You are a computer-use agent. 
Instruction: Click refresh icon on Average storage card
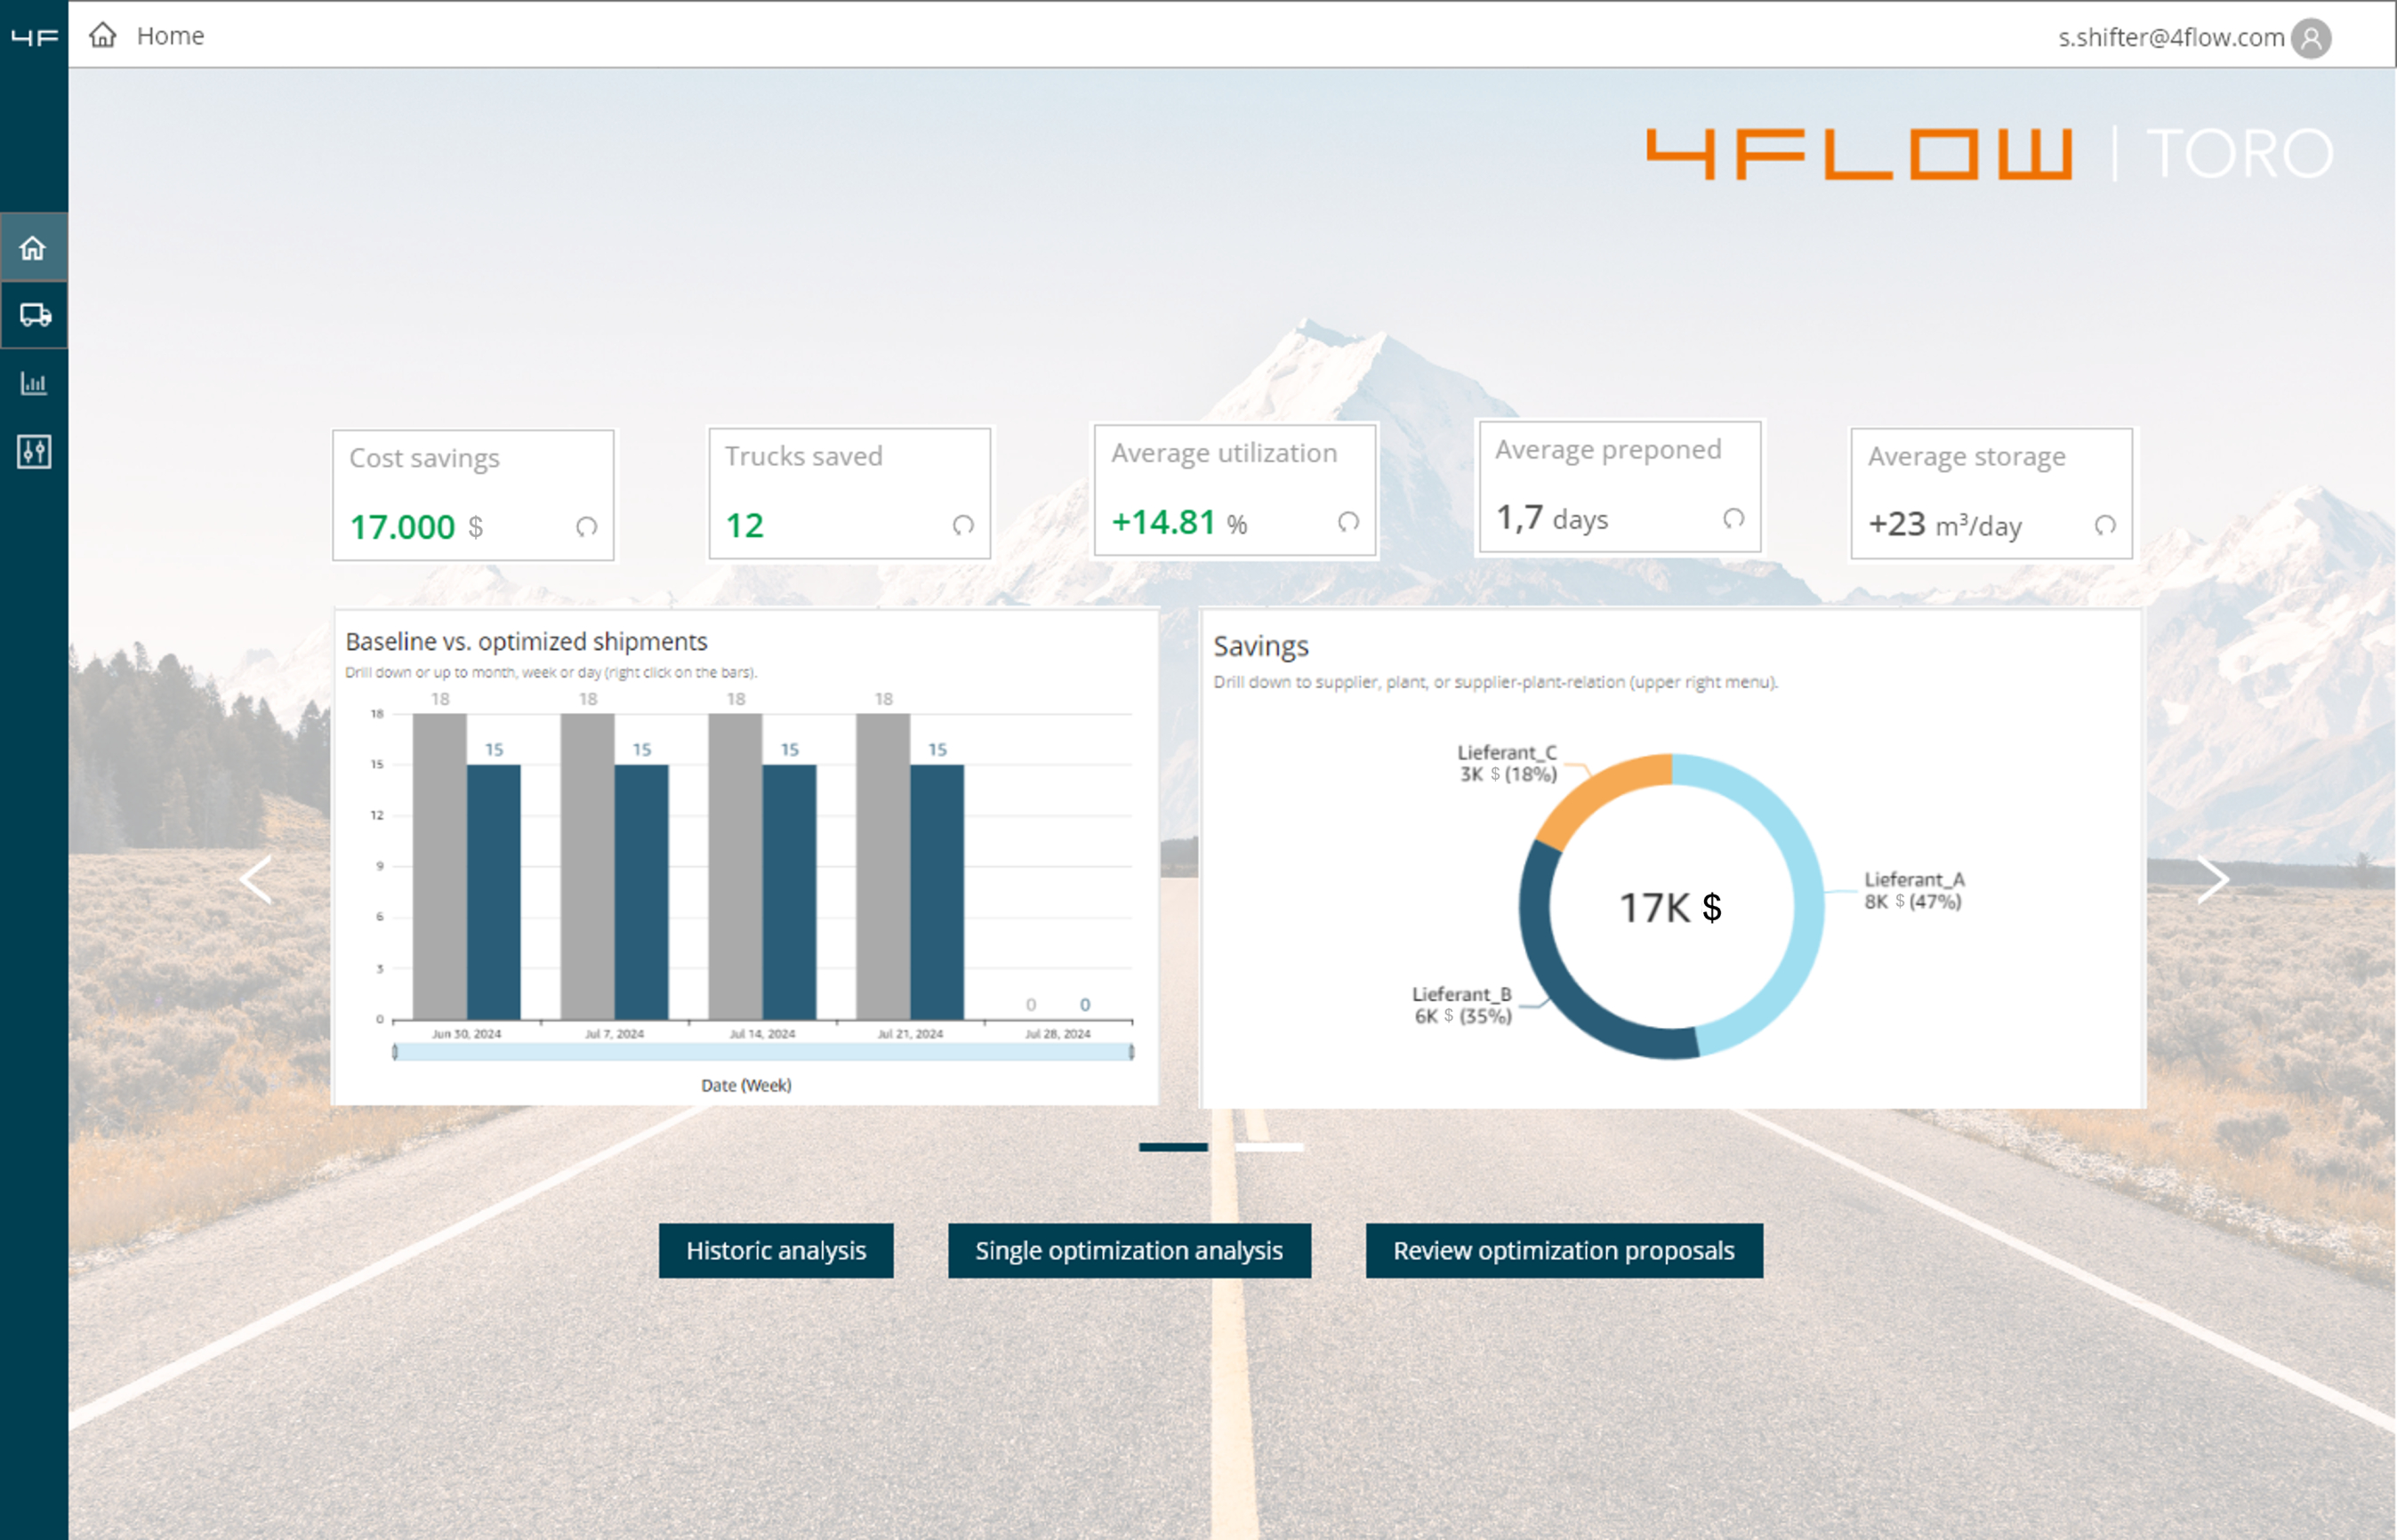2104,524
